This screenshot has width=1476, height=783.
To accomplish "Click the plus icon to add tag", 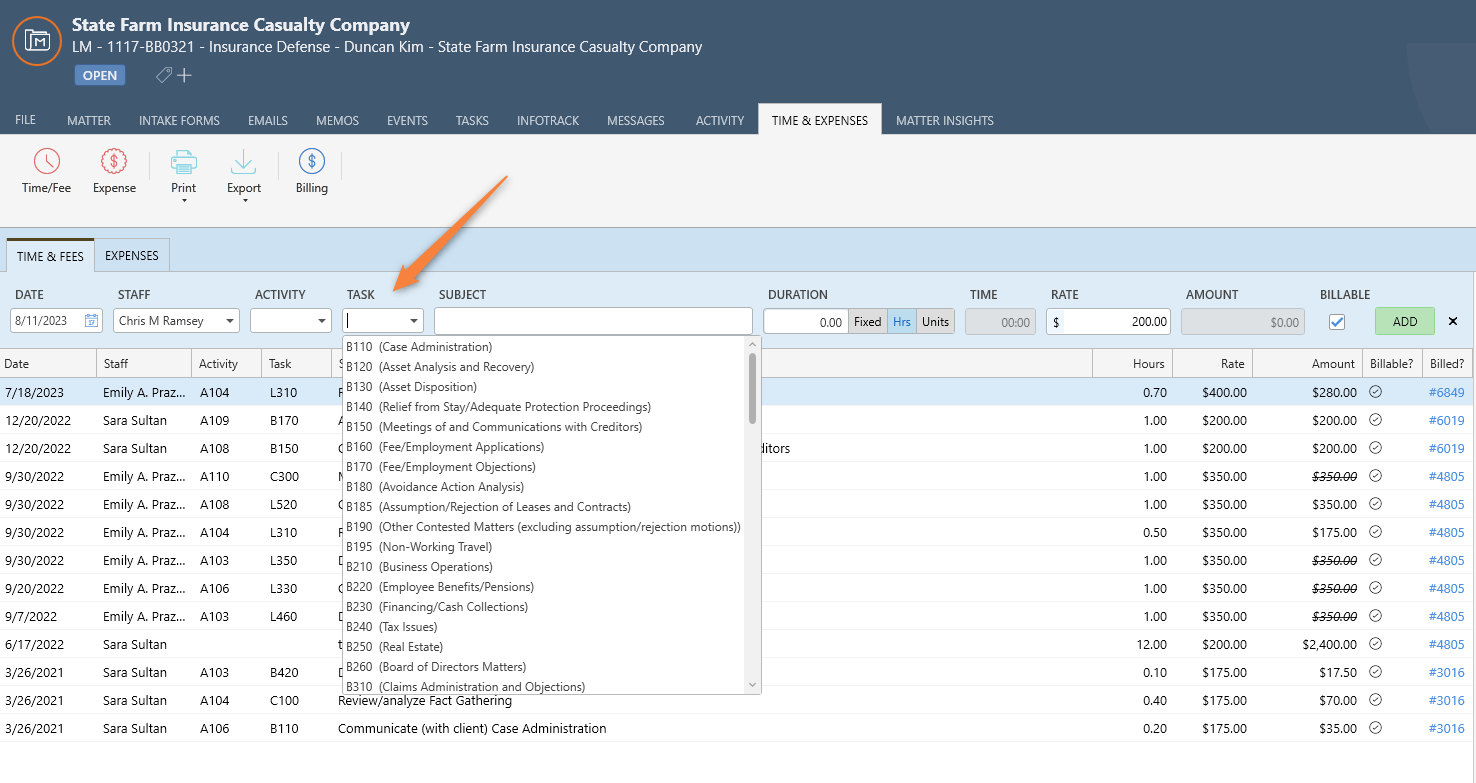I will pyautogui.click(x=184, y=75).
